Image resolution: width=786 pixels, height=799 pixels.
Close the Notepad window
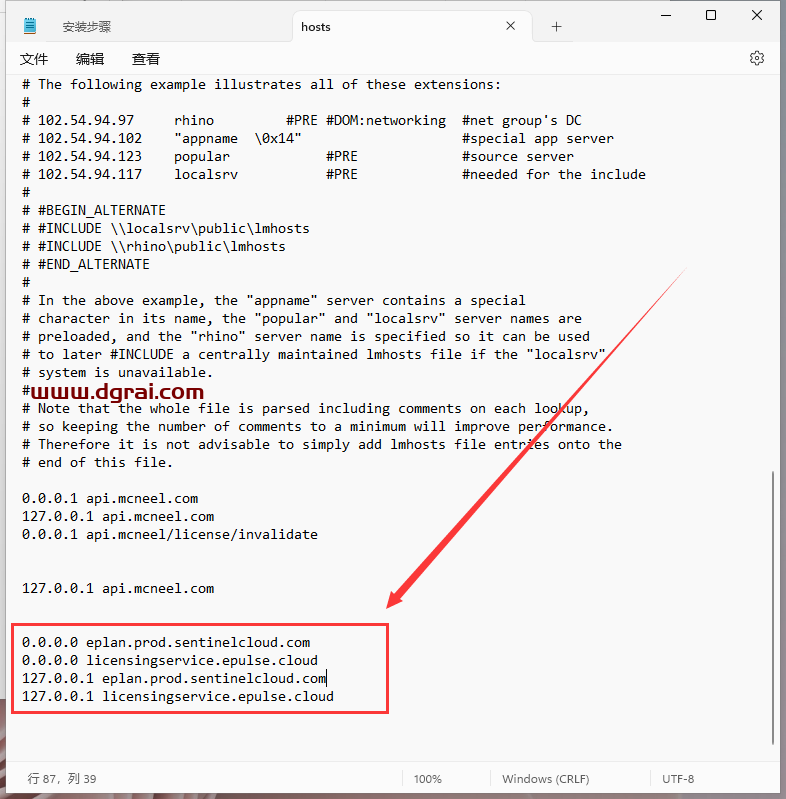tap(757, 15)
